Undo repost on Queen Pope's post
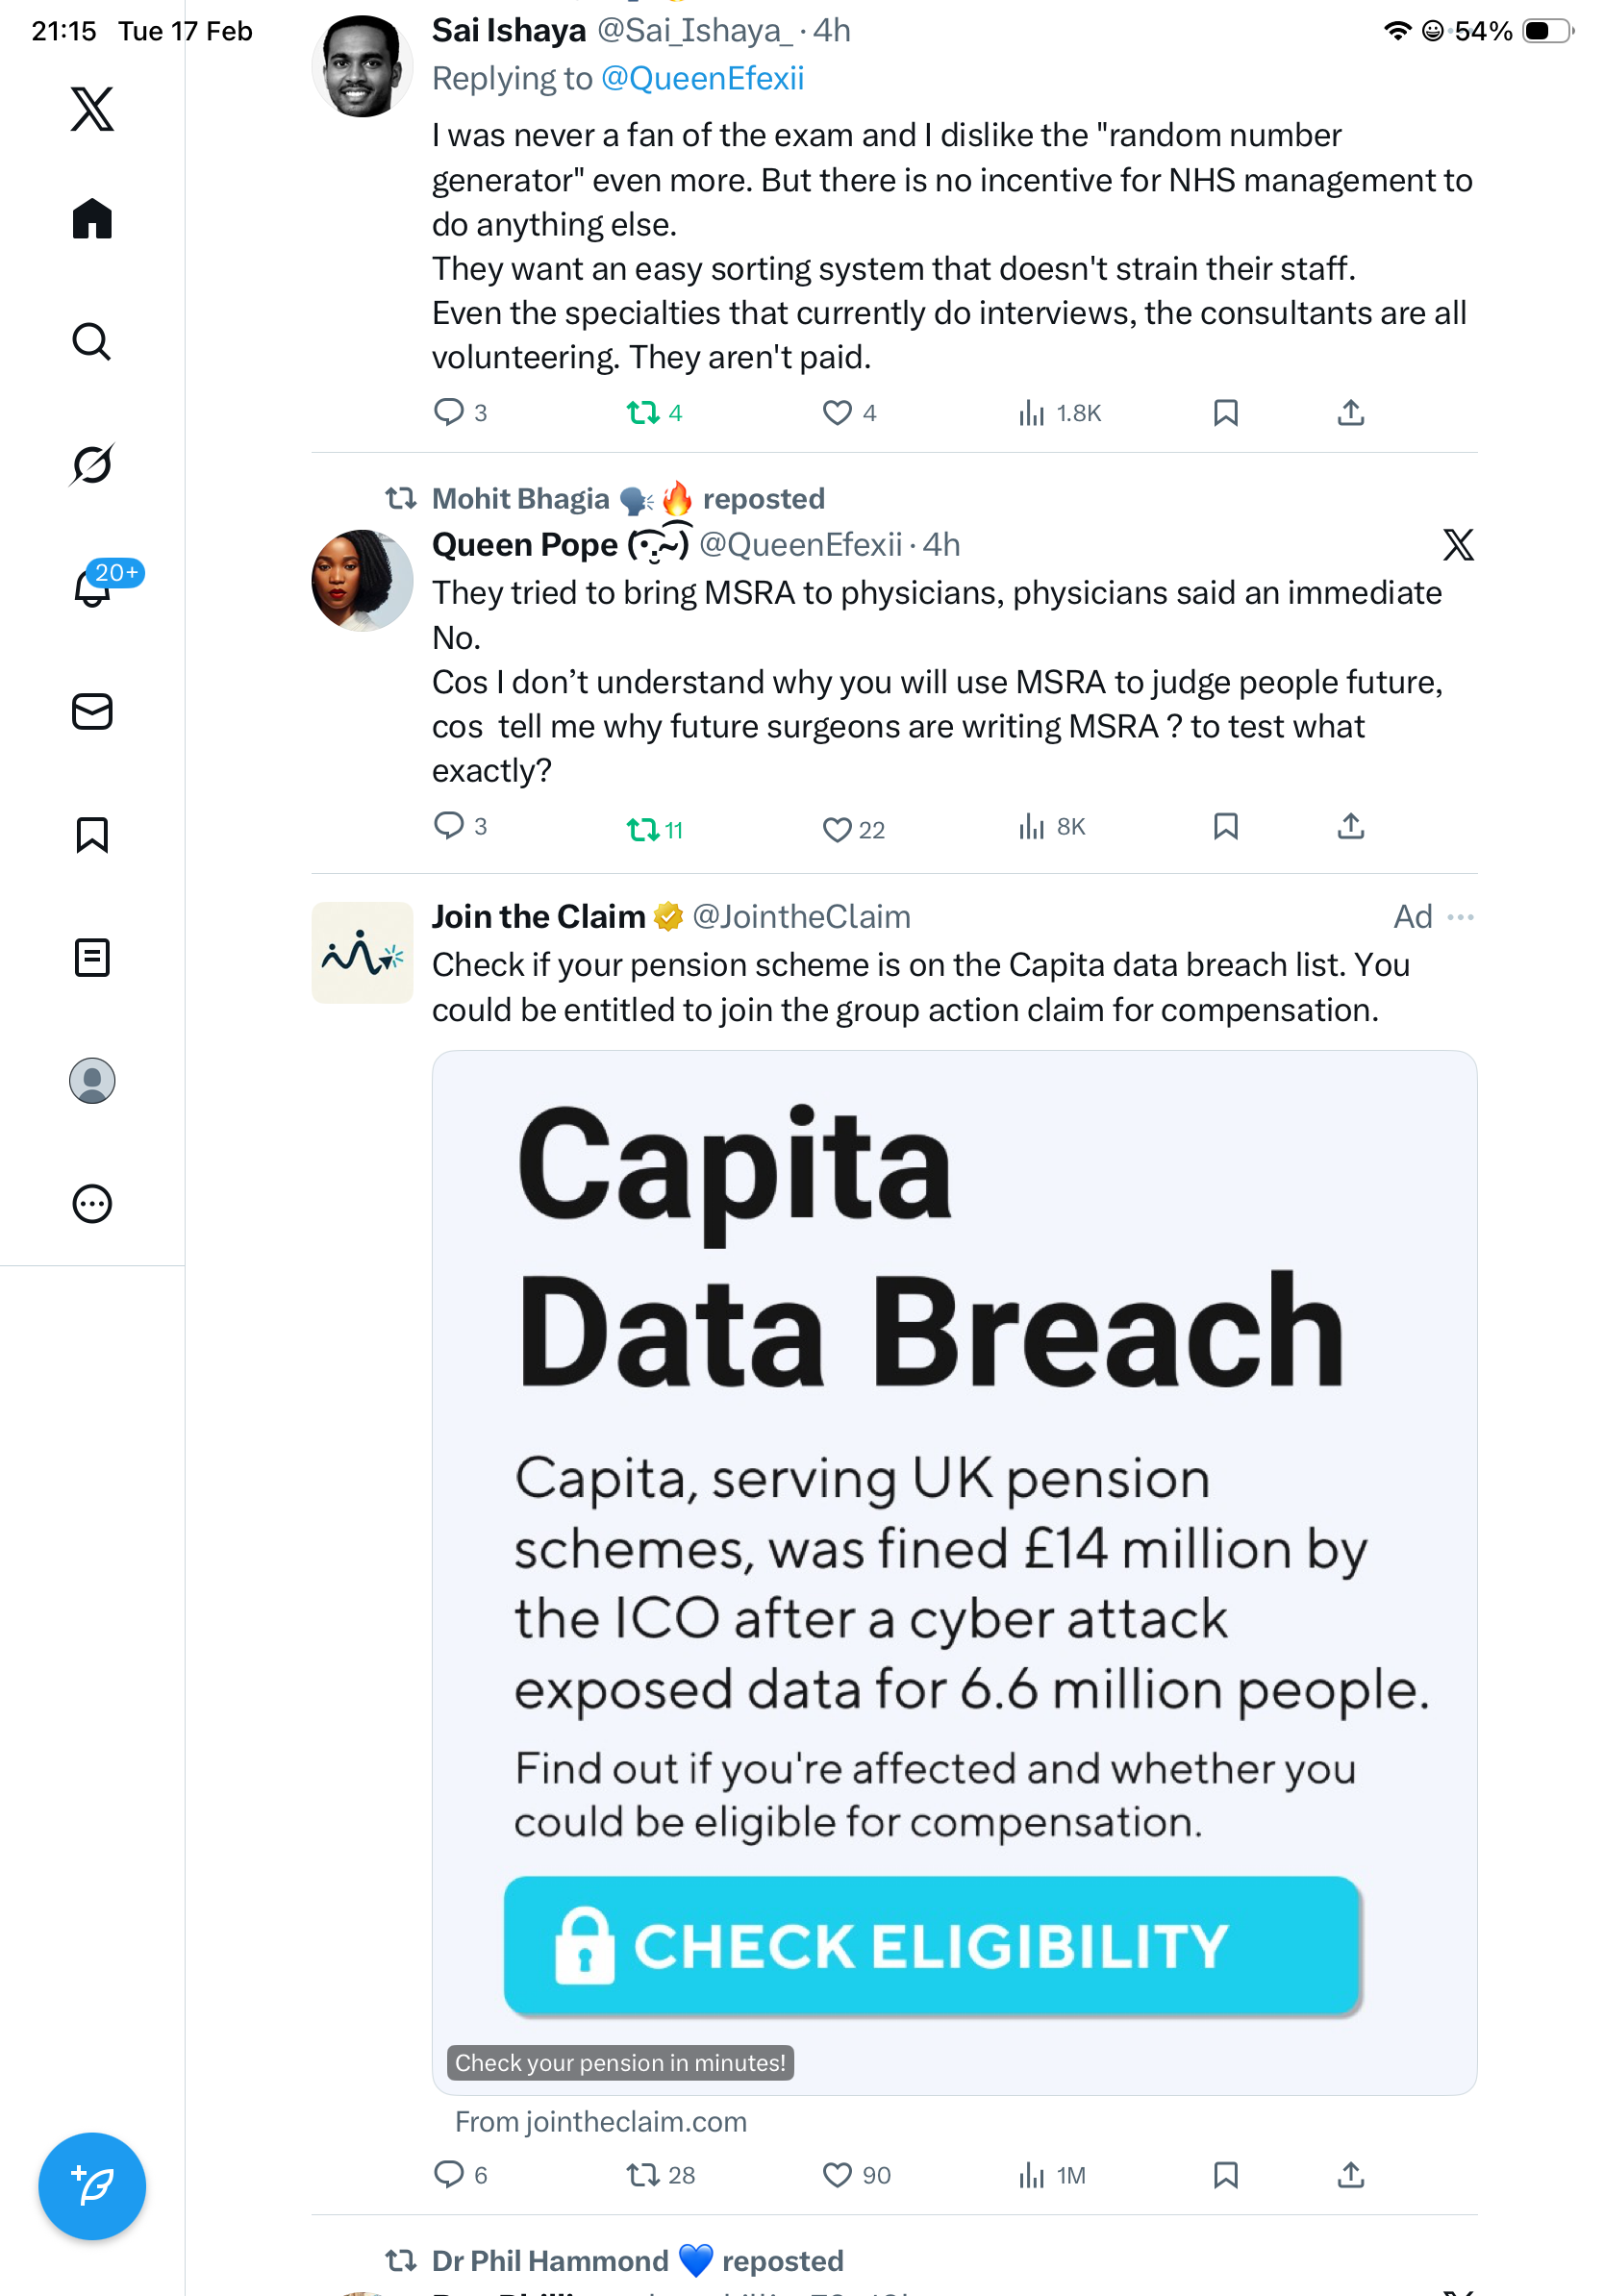 643,829
